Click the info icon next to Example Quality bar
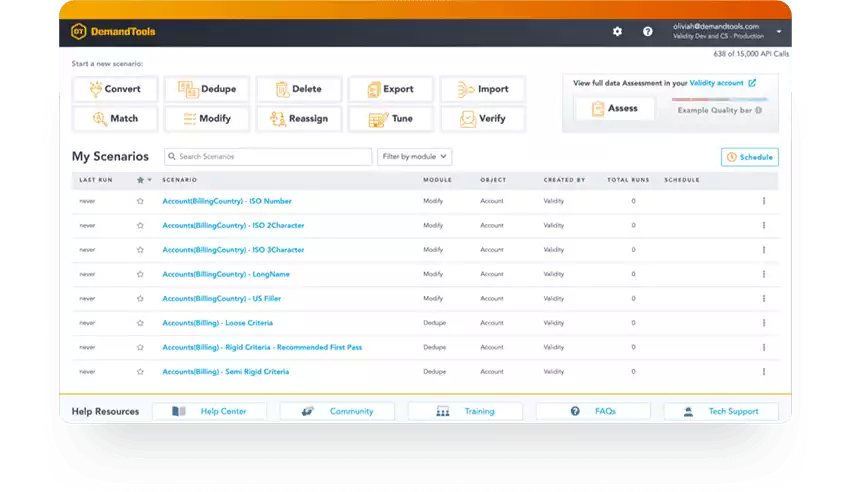This screenshot has height=492, width=852. tap(759, 110)
